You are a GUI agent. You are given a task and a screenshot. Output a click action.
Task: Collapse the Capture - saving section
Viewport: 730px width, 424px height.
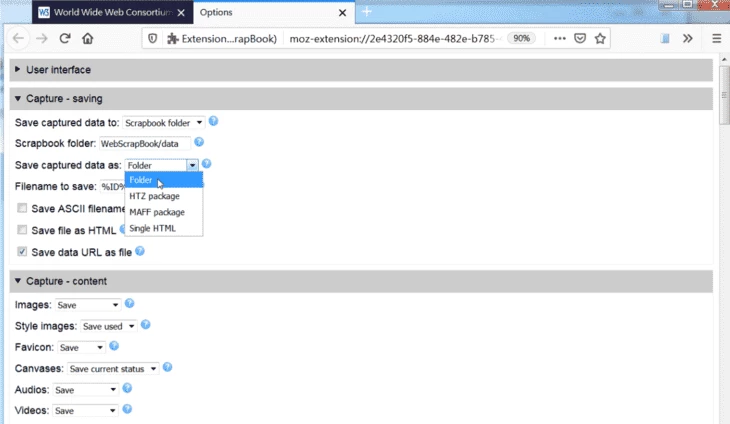click(361, 99)
